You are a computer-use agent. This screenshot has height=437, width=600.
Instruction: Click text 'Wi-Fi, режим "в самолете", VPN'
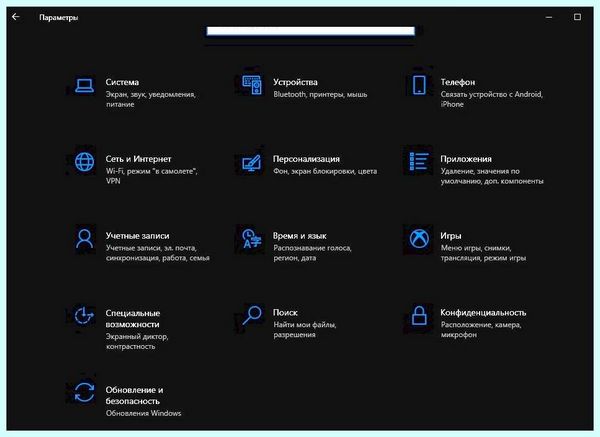tap(152, 176)
